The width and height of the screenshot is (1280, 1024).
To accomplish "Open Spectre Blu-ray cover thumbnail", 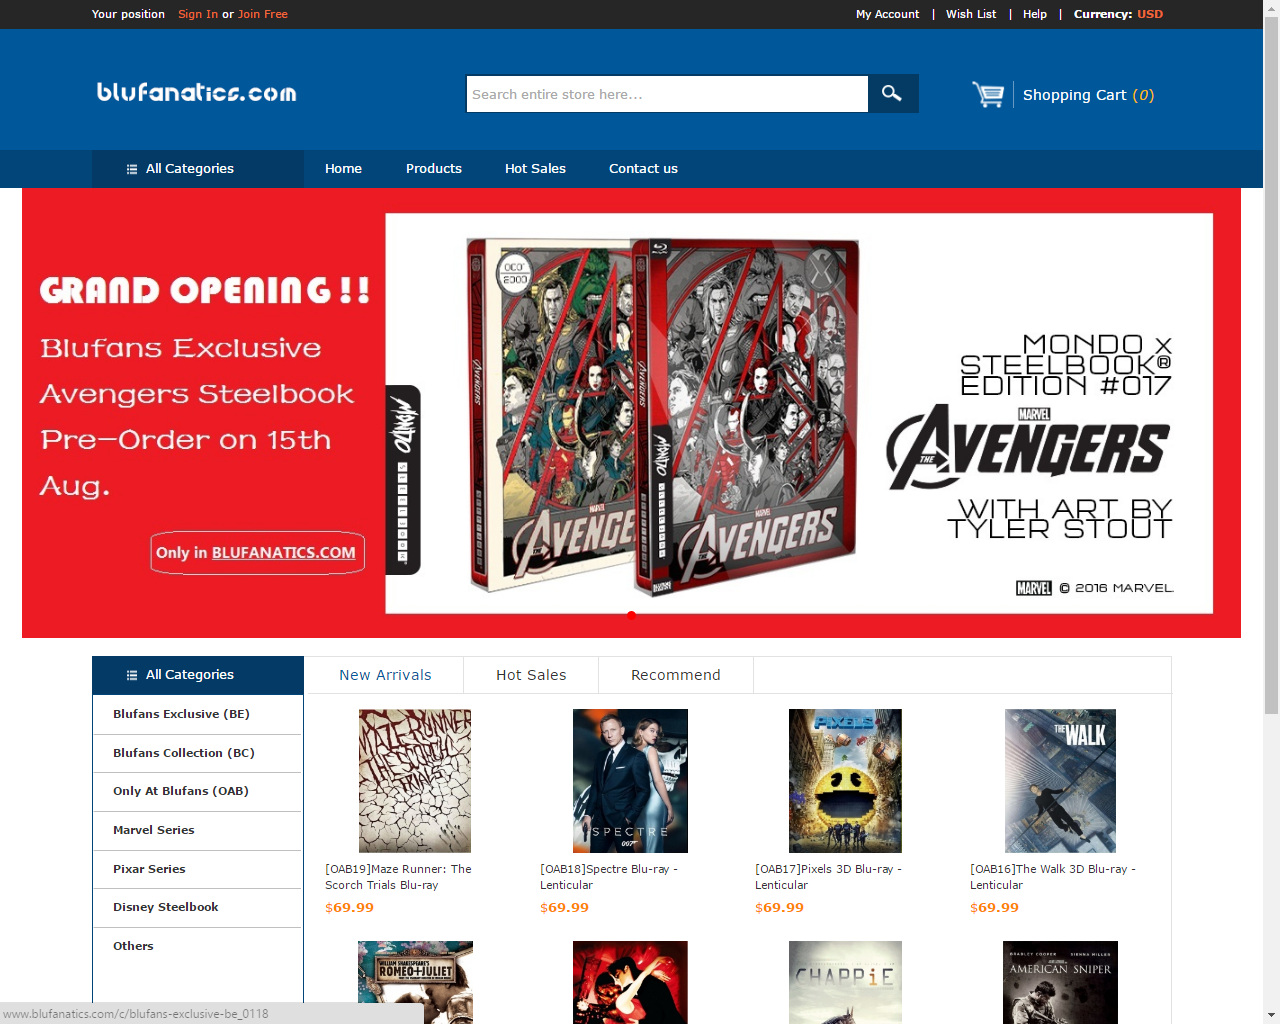I will point(630,781).
